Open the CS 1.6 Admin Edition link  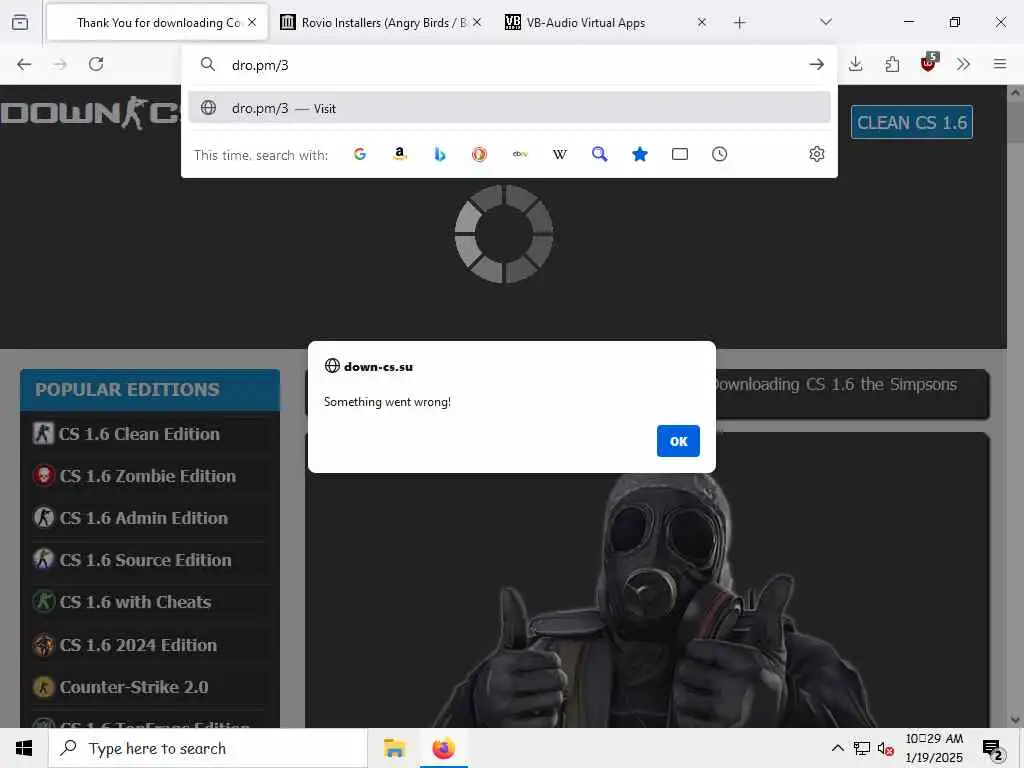(144, 518)
